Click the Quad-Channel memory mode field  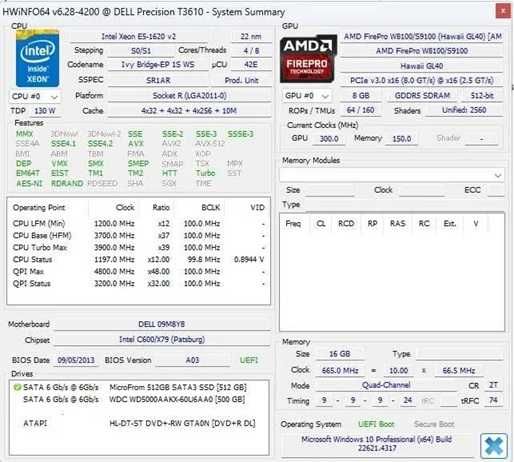coord(386,385)
